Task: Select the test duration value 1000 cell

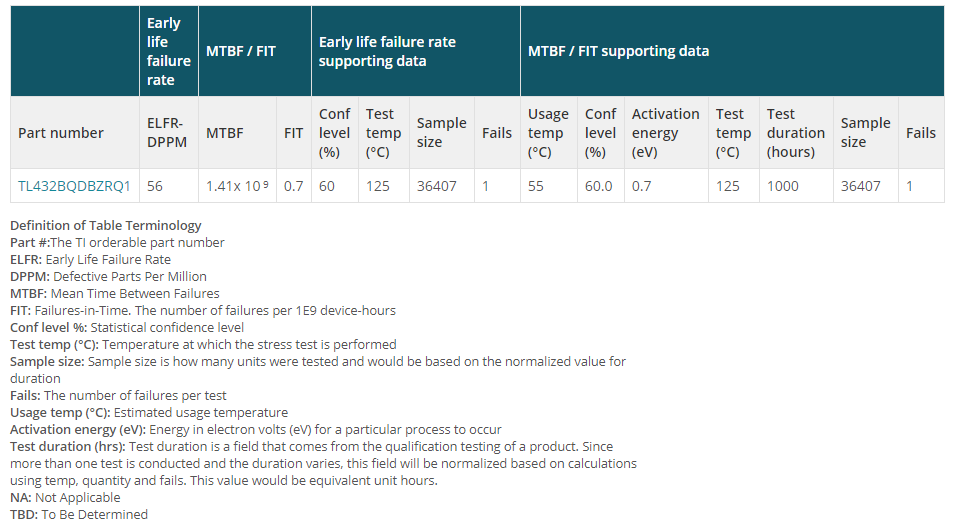Action: (796, 186)
